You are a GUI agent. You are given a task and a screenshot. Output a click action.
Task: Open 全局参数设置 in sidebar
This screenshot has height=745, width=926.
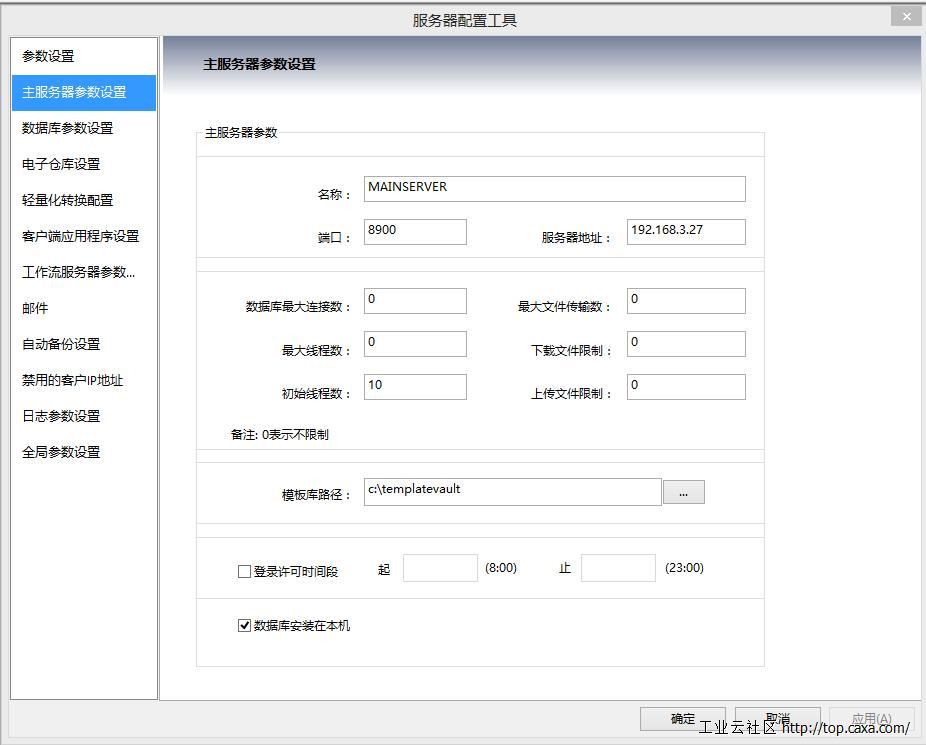click(61, 452)
